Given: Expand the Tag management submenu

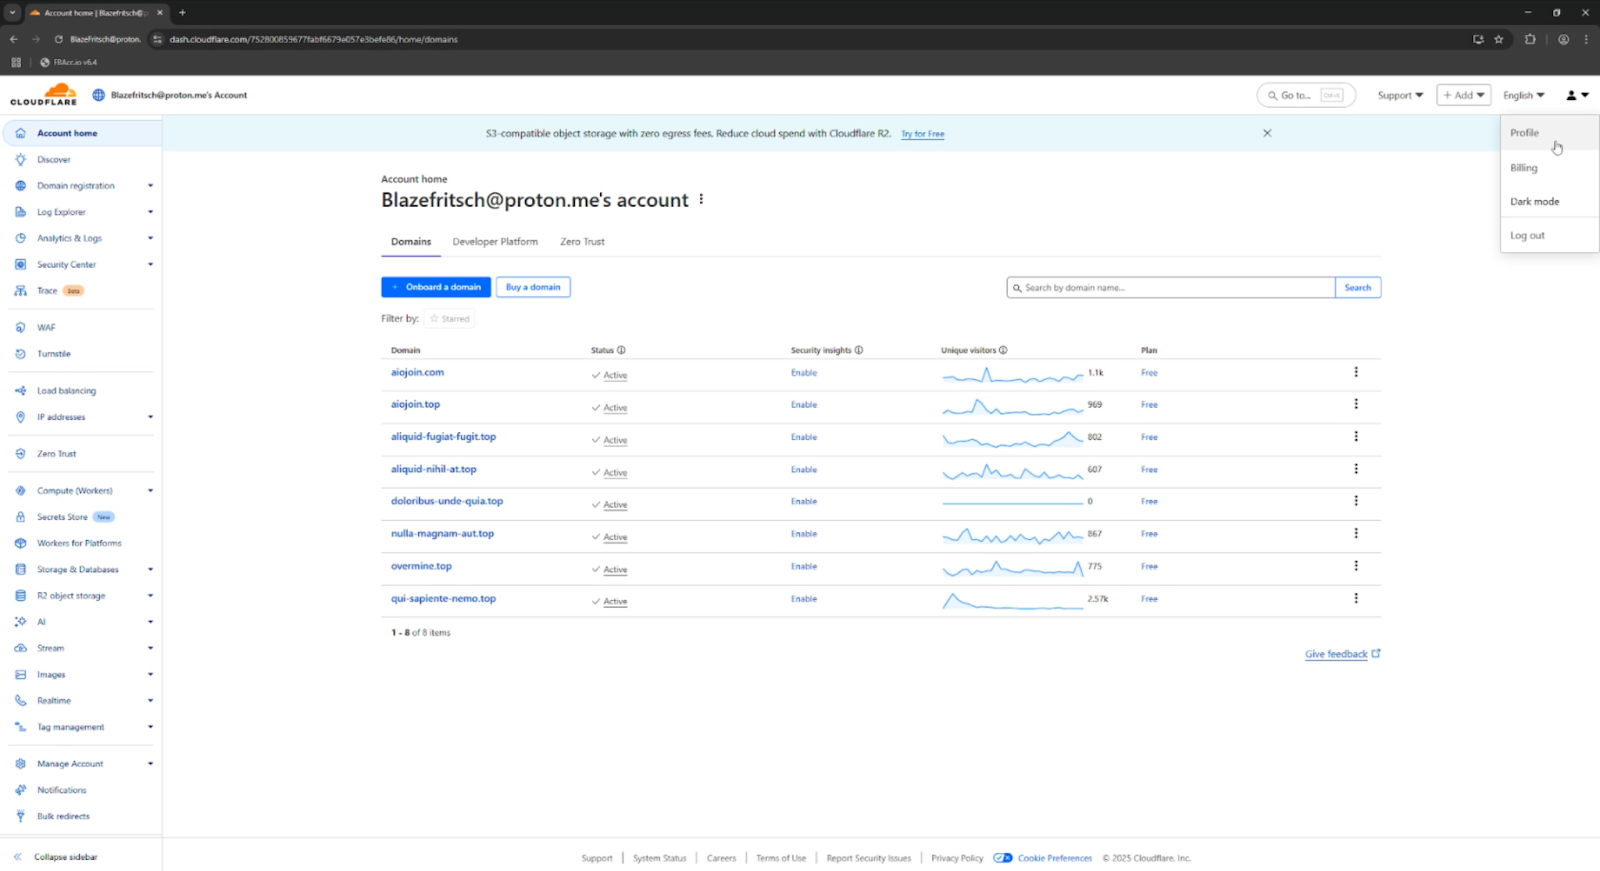Looking at the screenshot, I should pyautogui.click(x=150, y=727).
